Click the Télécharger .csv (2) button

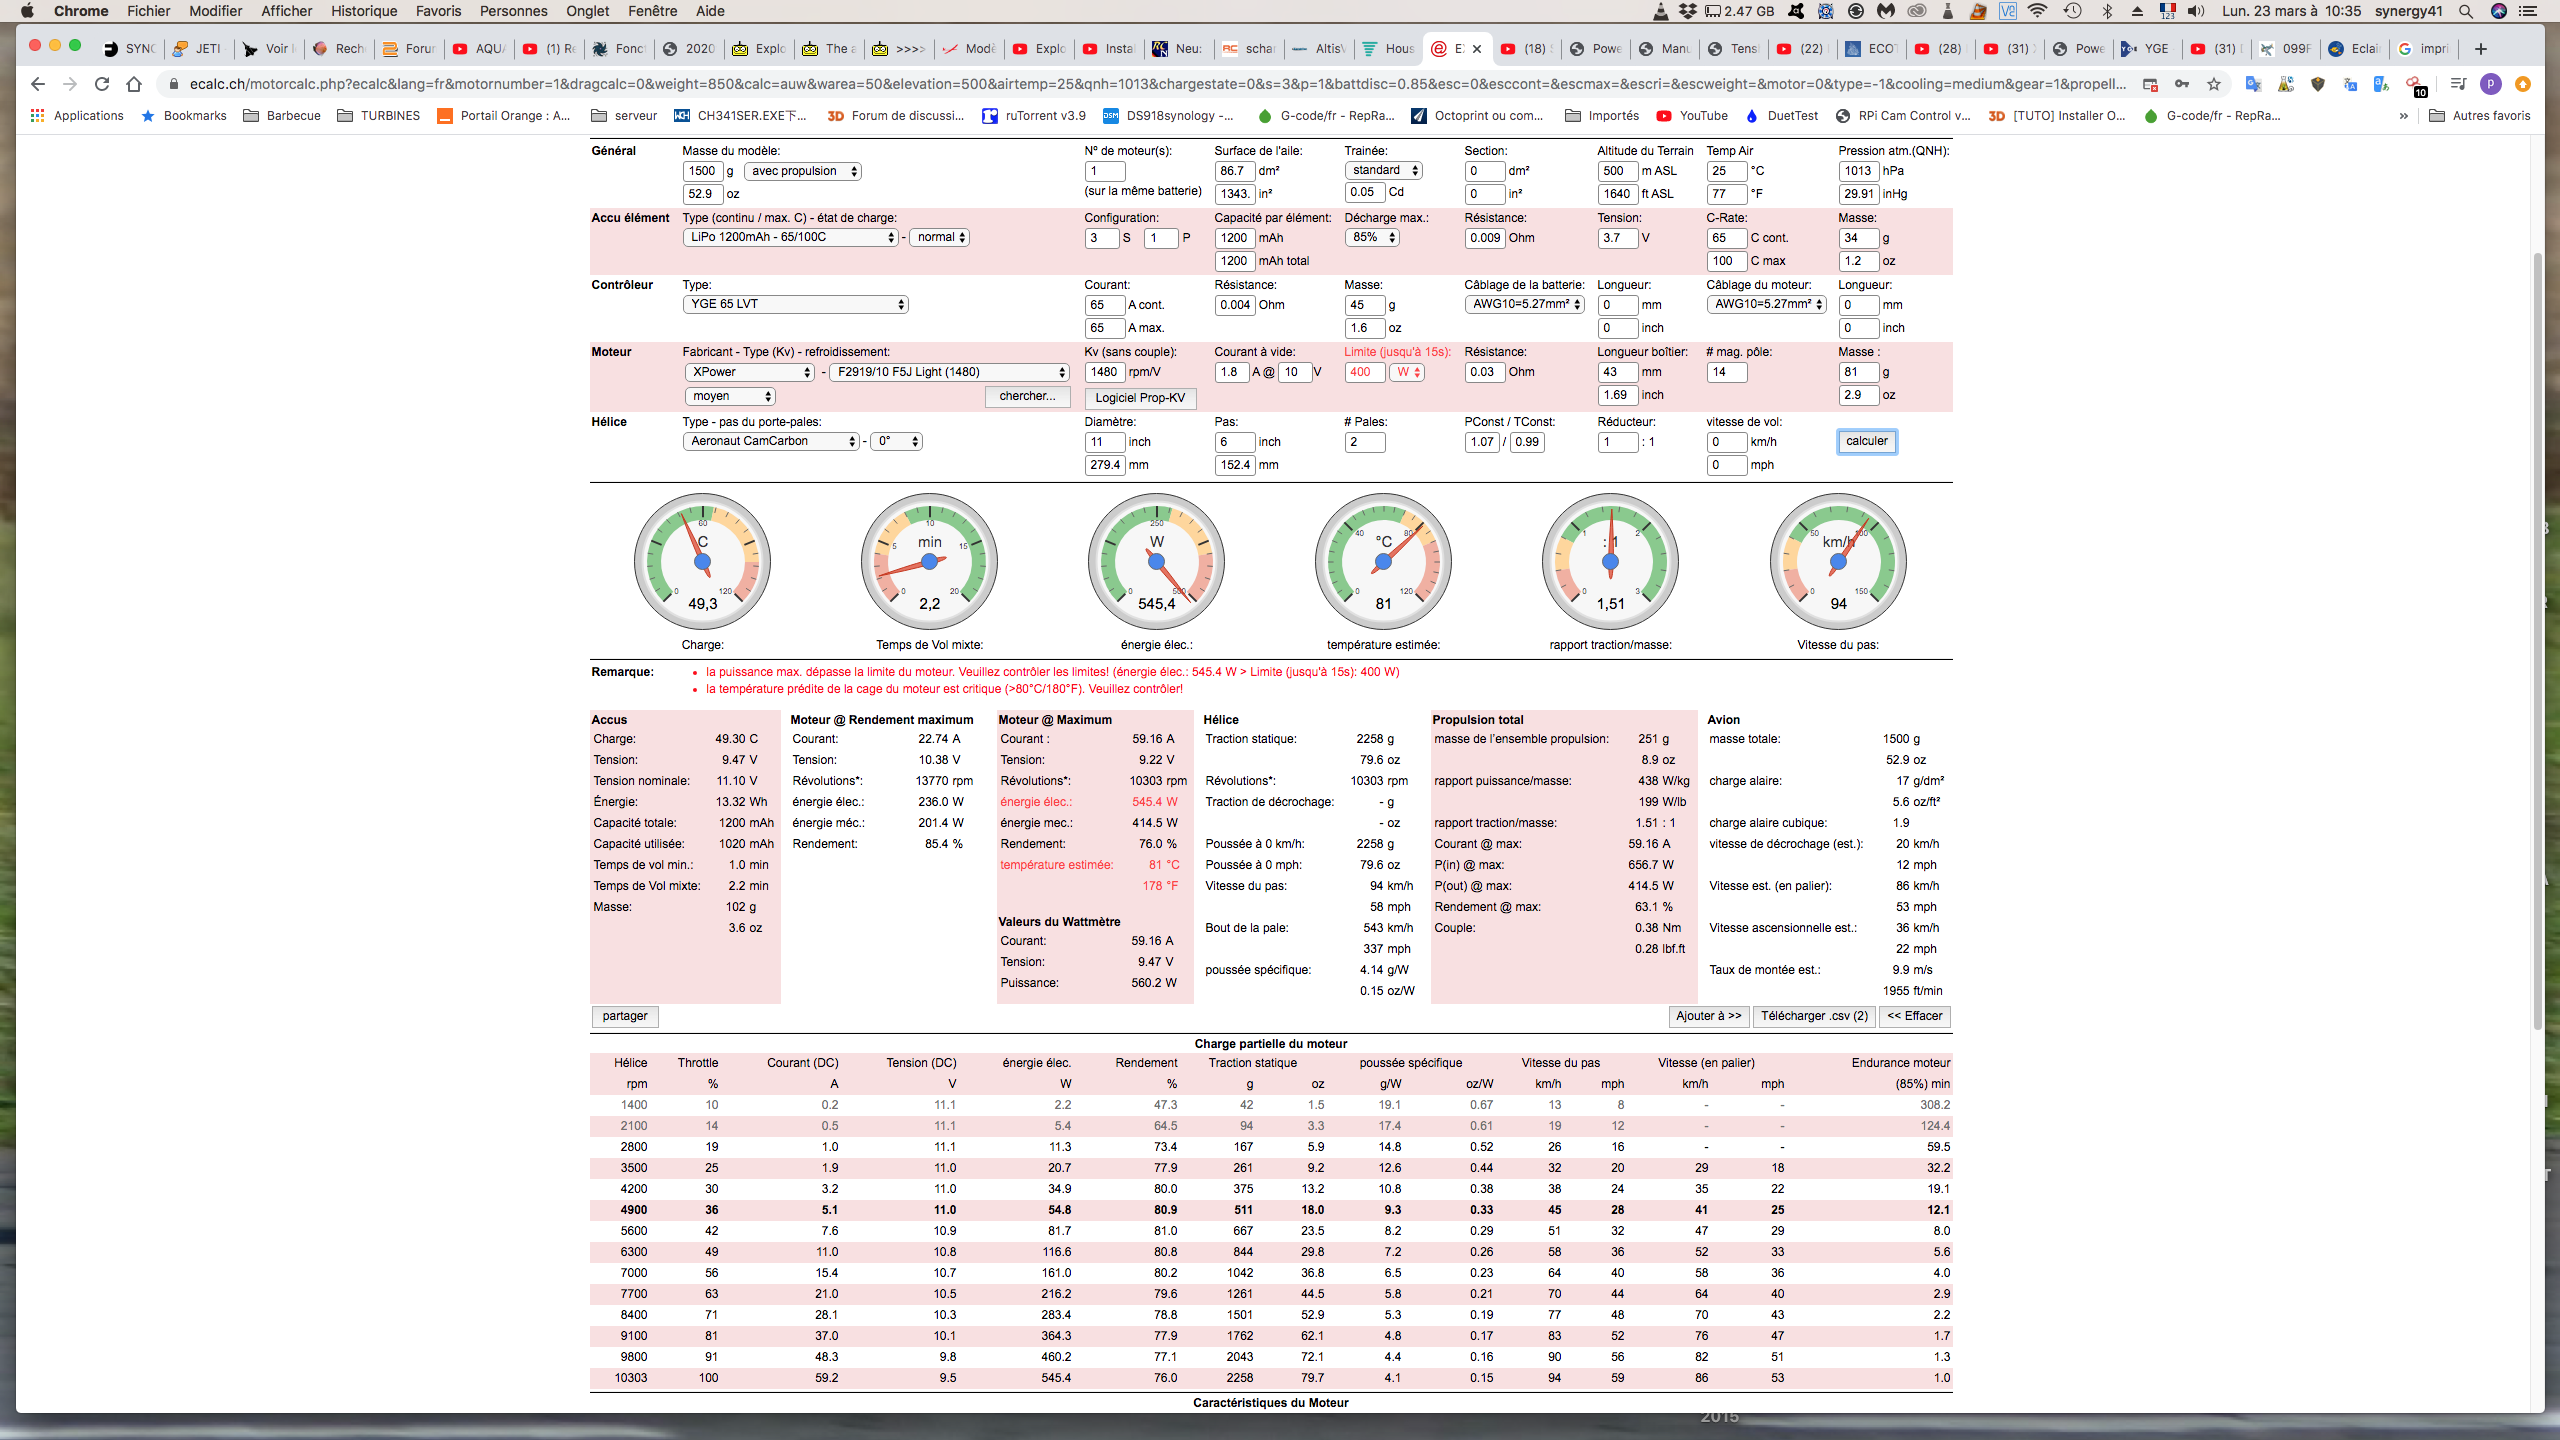1814,1016
